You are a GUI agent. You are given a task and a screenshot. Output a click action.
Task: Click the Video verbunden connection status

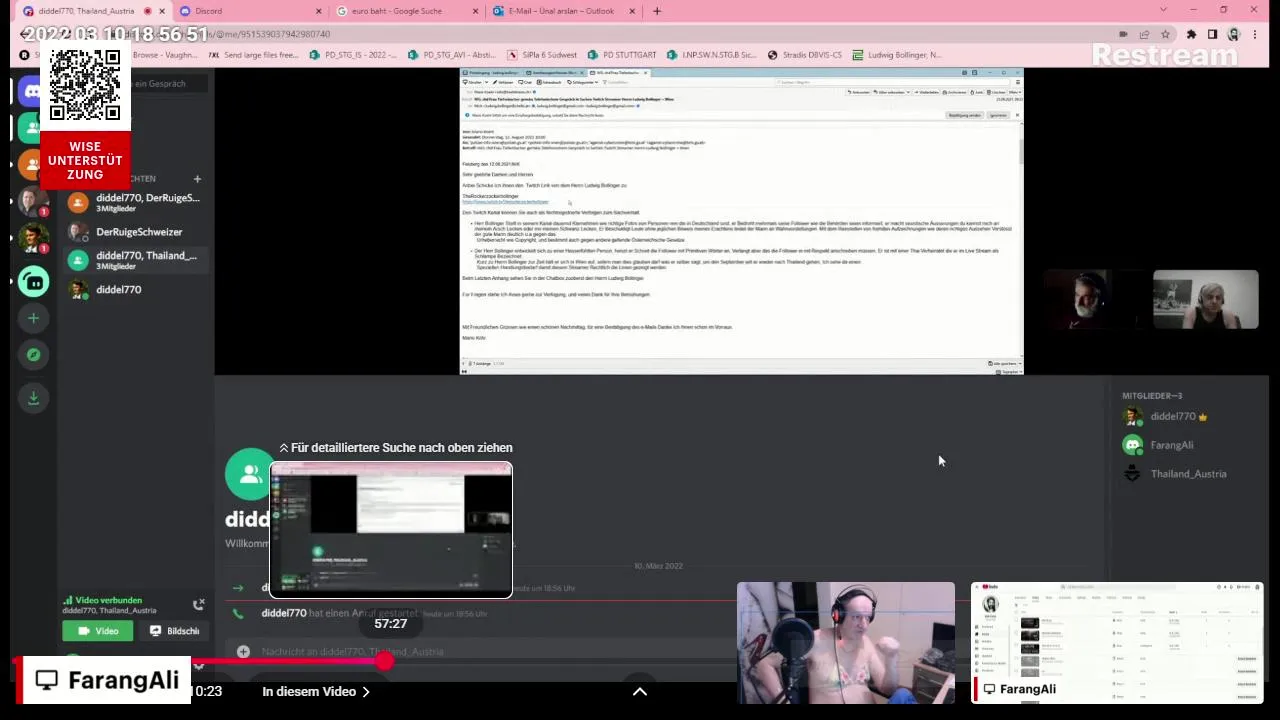pos(108,600)
